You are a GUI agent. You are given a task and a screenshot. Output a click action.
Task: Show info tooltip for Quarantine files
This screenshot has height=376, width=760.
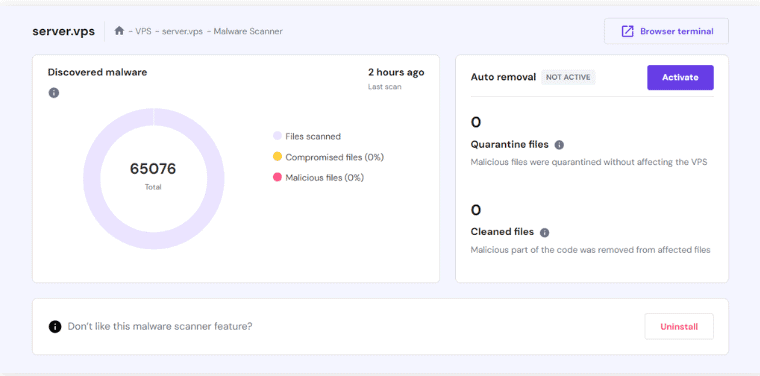click(x=559, y=145)
